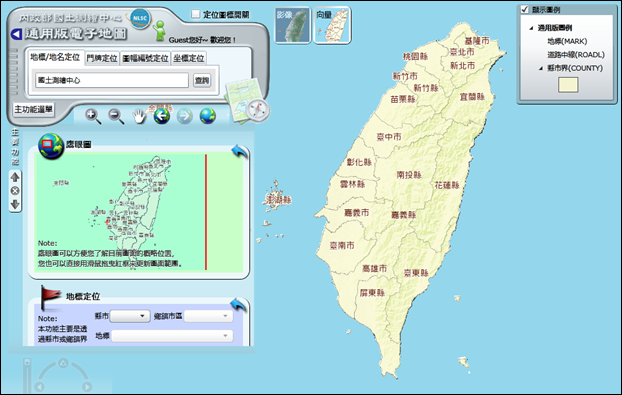Click 彰化縣 label on the map
Screen dimensions: 622x395
[359, 162]
